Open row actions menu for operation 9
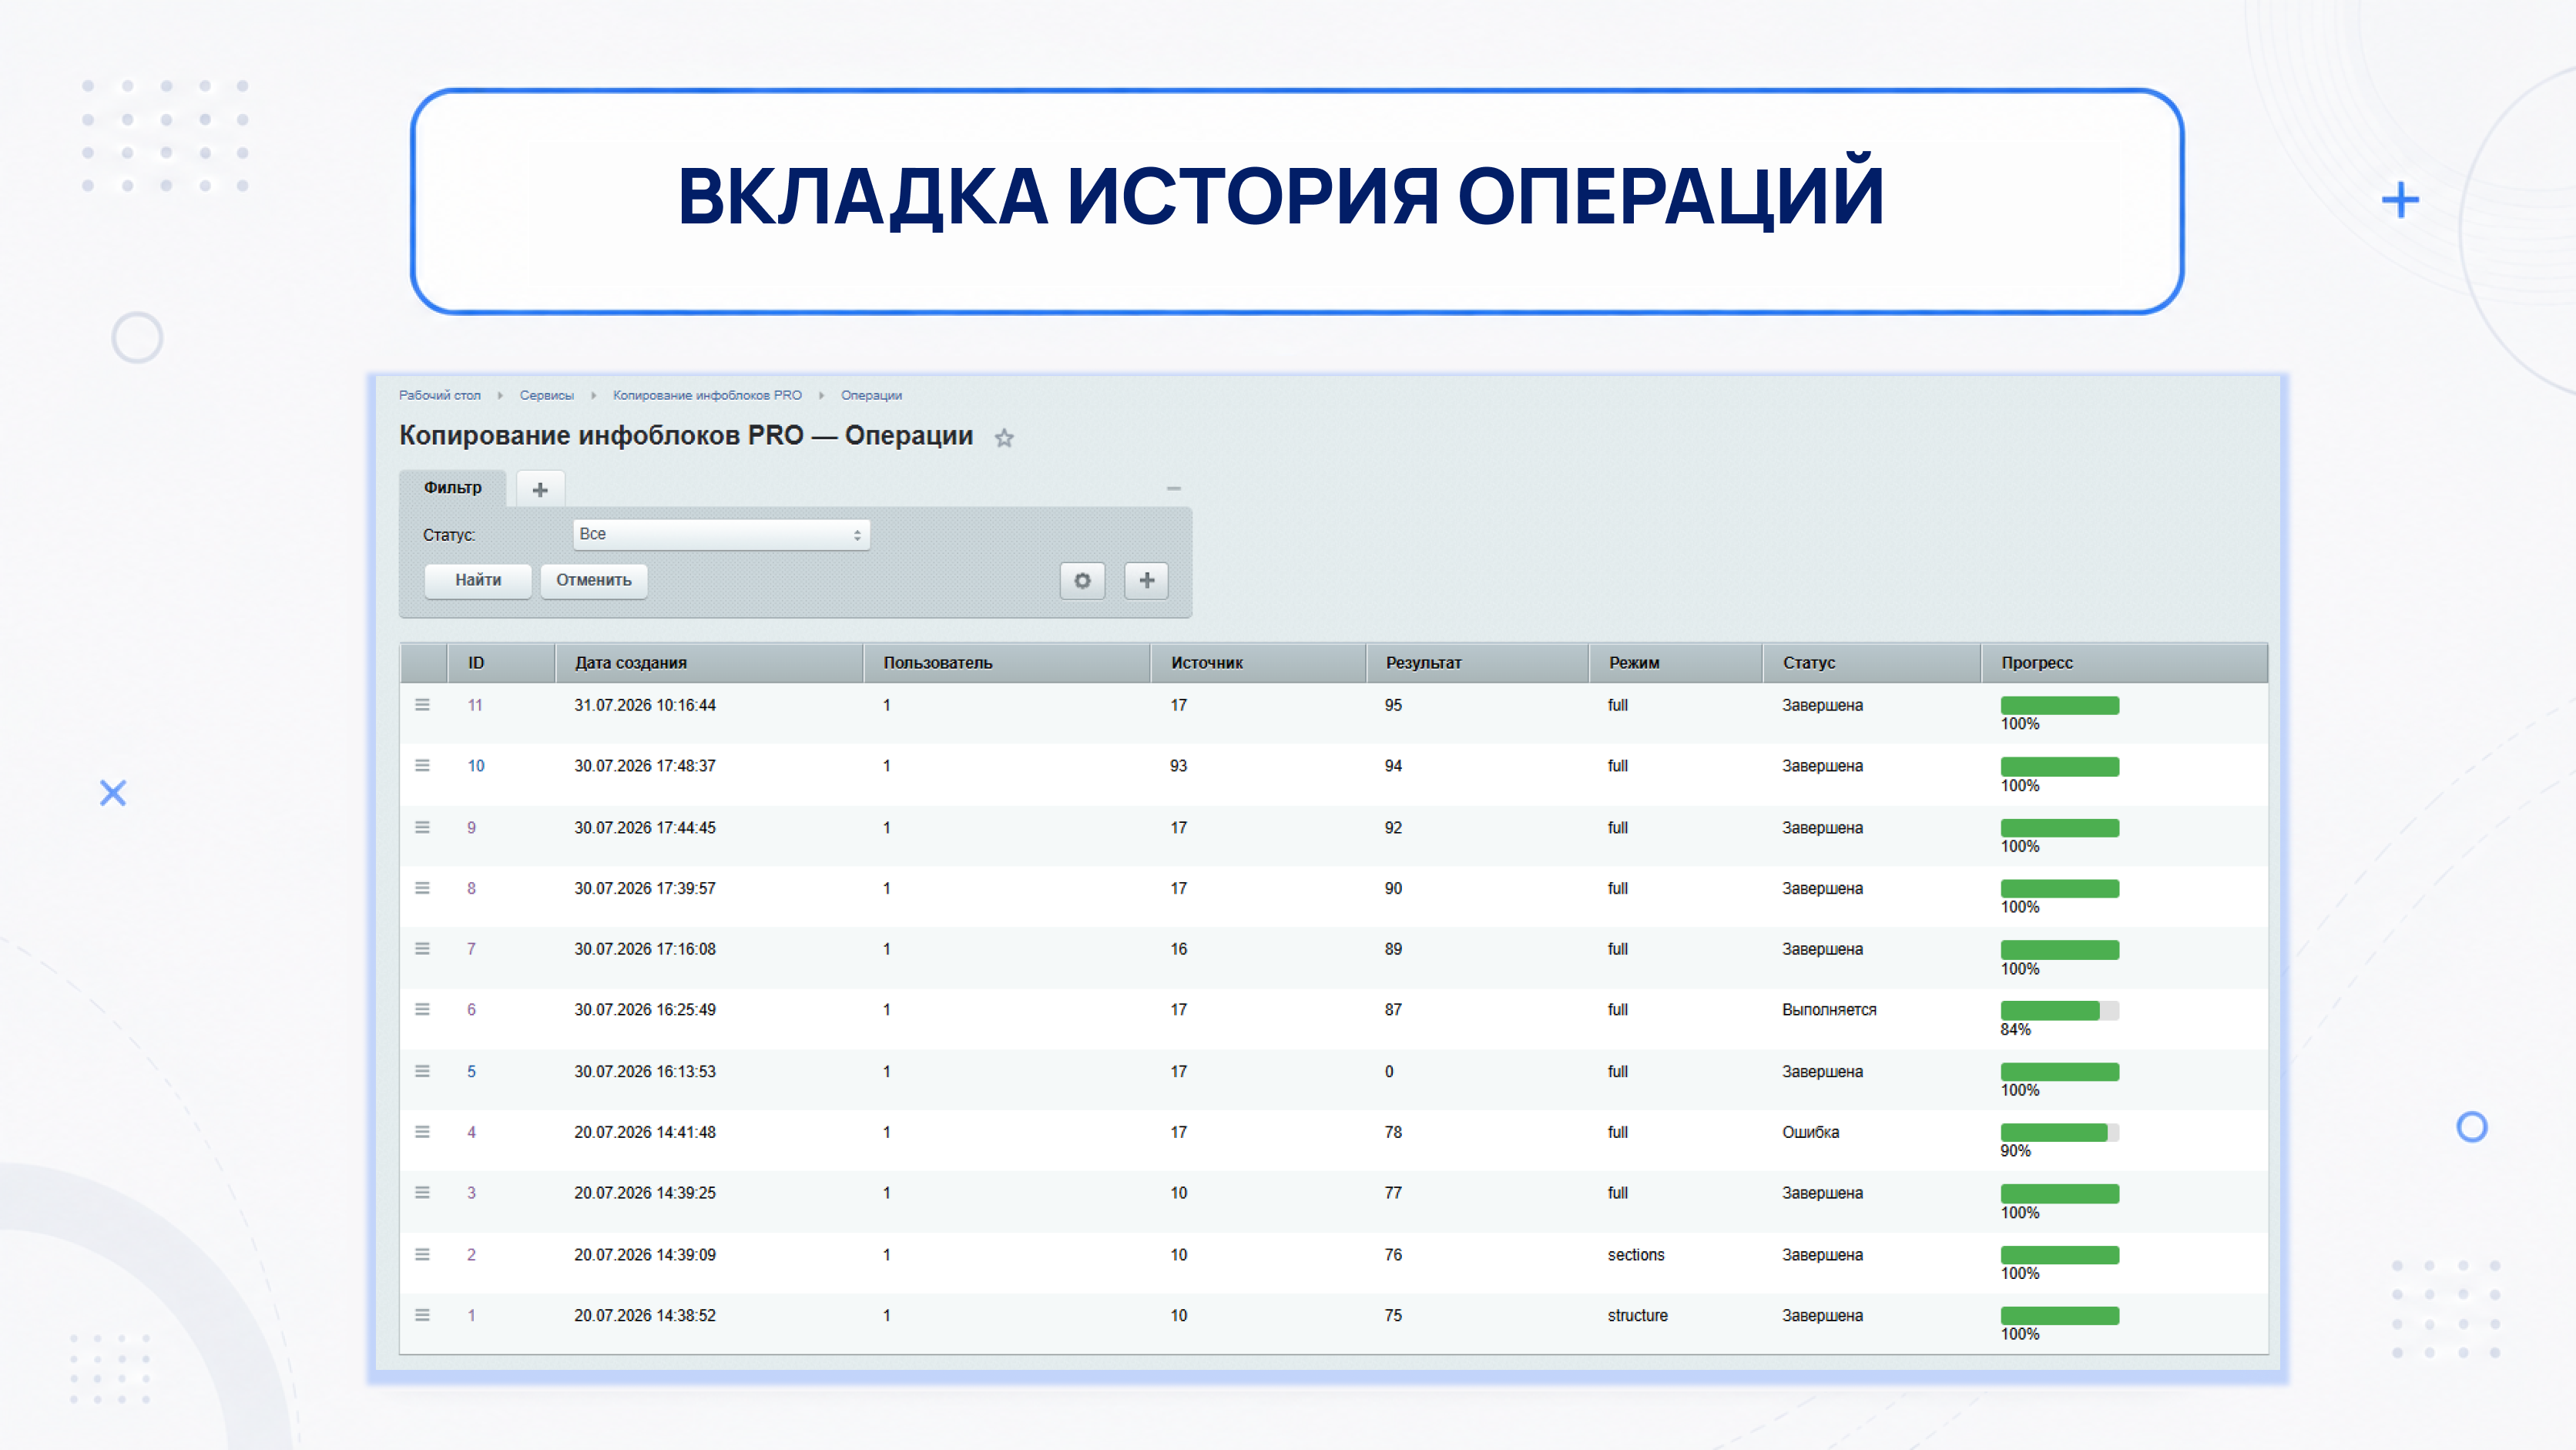 pyautogui.click(x=422, y=828)
